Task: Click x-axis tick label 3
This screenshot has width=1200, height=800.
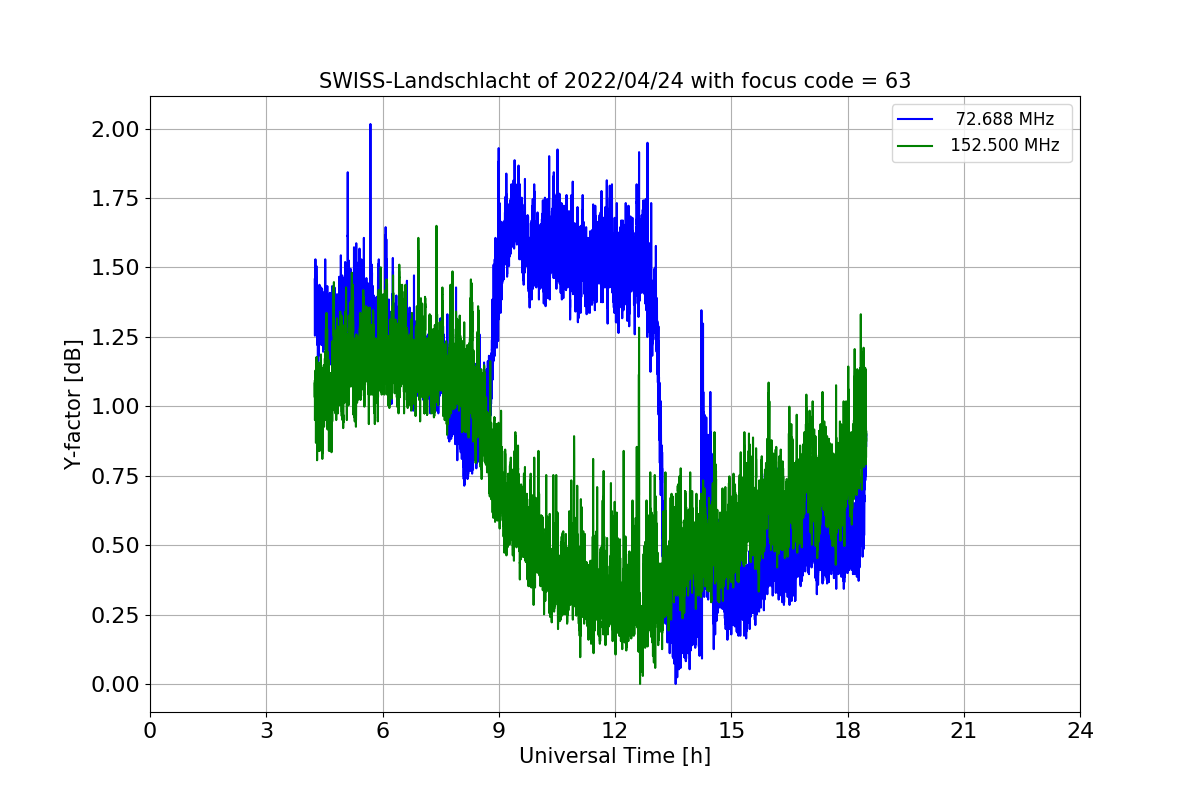Action: coord(266,731)
